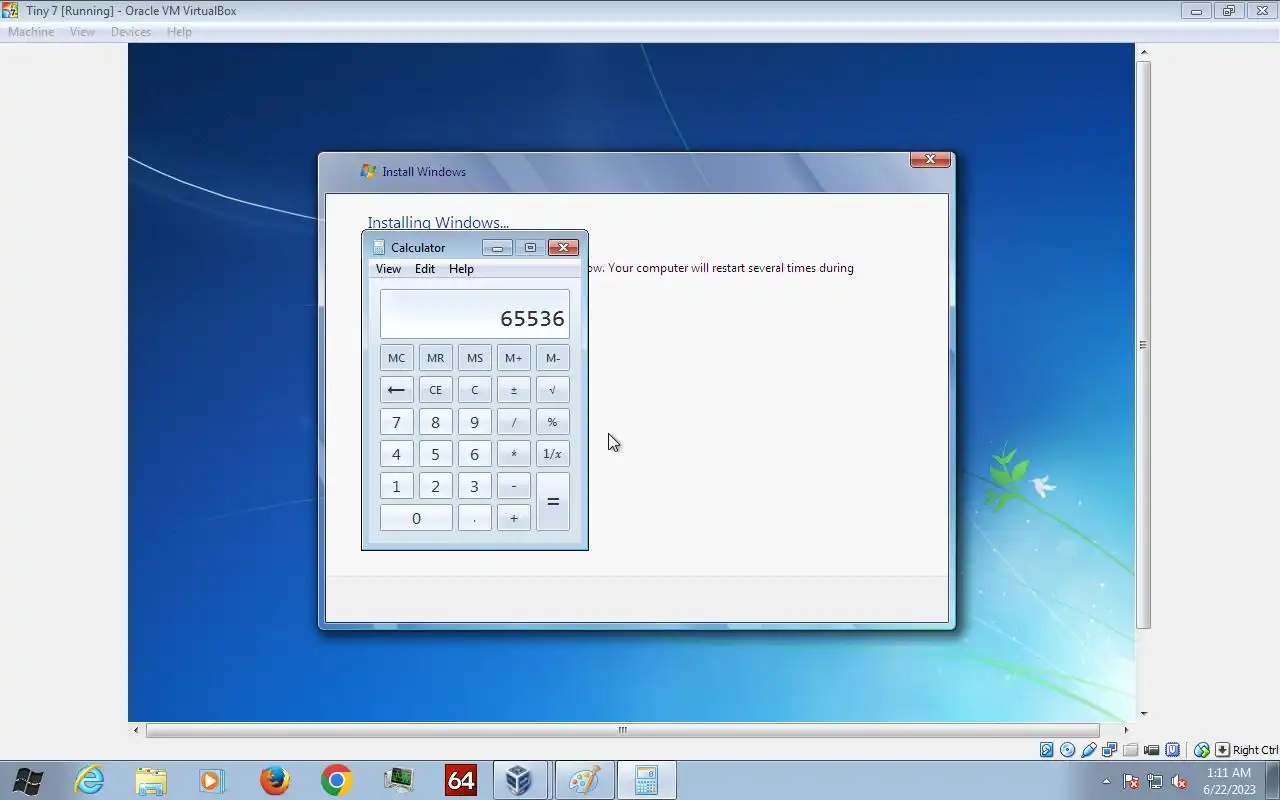Open VirtualBox USB devices status icon
1280x800 pixels.
[1089, 750]
